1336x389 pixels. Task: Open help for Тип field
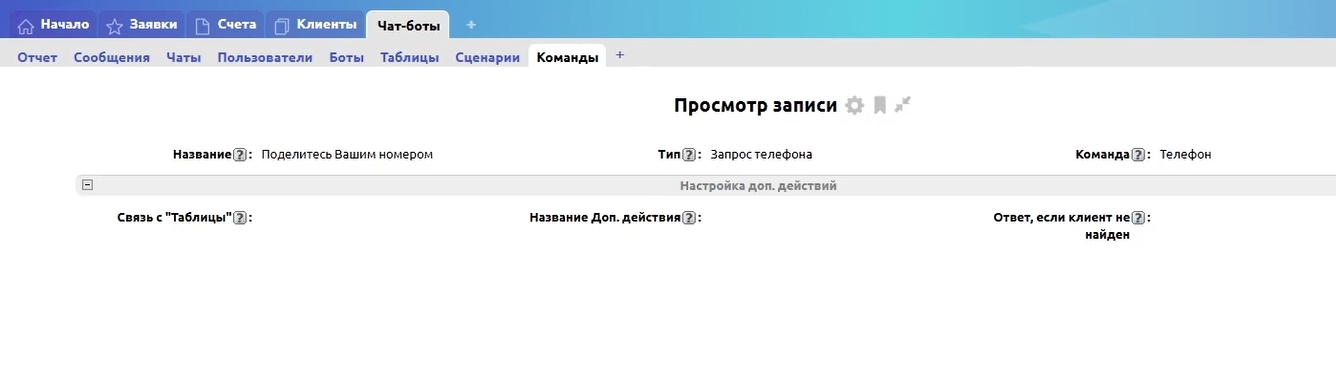(x=689, y=155)
